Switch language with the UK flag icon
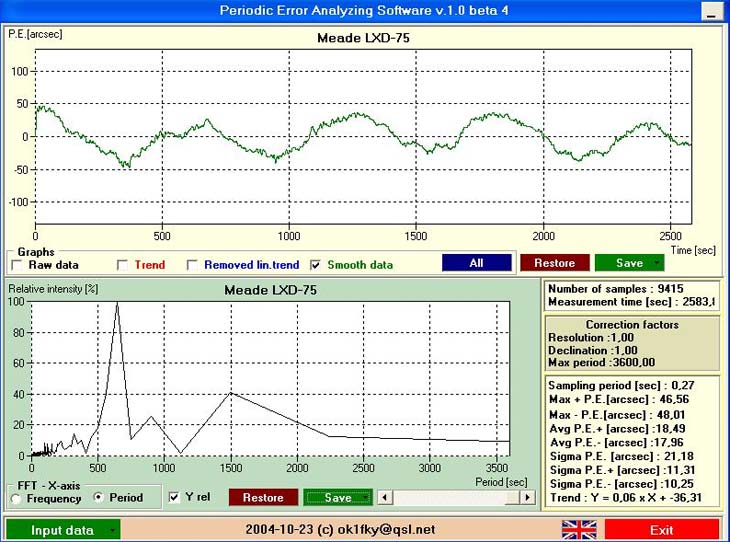Image resolution: width=730 pixels, height=542 pixels. tap(579, 530)
